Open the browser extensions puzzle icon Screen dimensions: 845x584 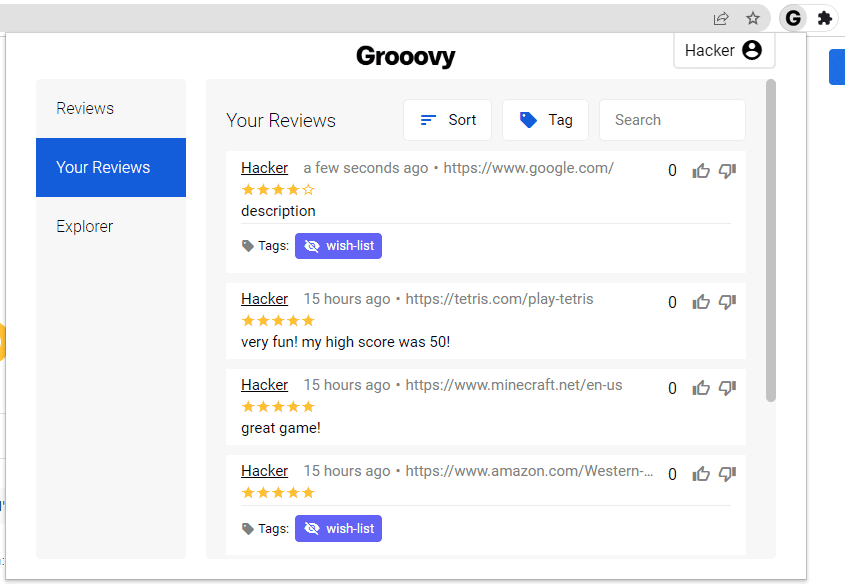tap(825, 18)
